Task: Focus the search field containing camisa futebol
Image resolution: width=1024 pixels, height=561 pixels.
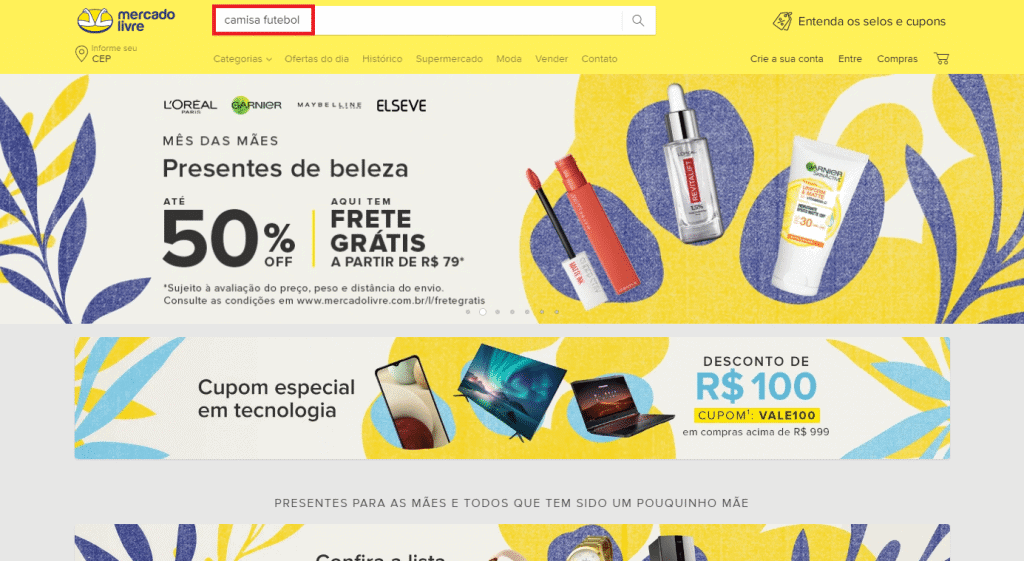Action: point(418,20)
